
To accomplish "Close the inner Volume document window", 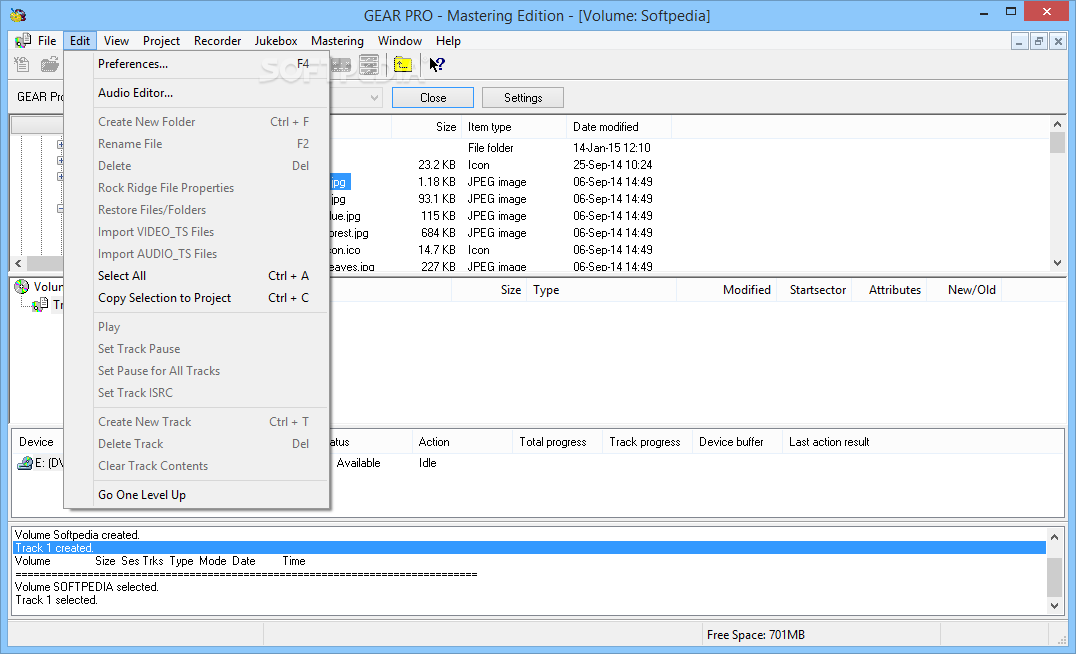I will 1058,42.
